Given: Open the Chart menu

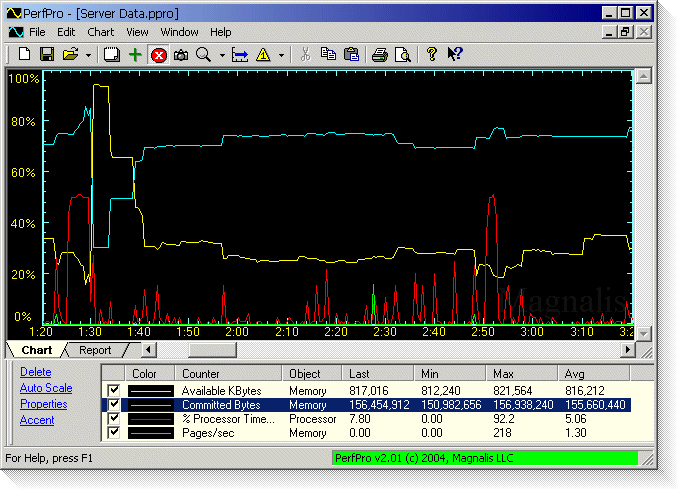Looking at the screenshot, I should coord(101,32).
